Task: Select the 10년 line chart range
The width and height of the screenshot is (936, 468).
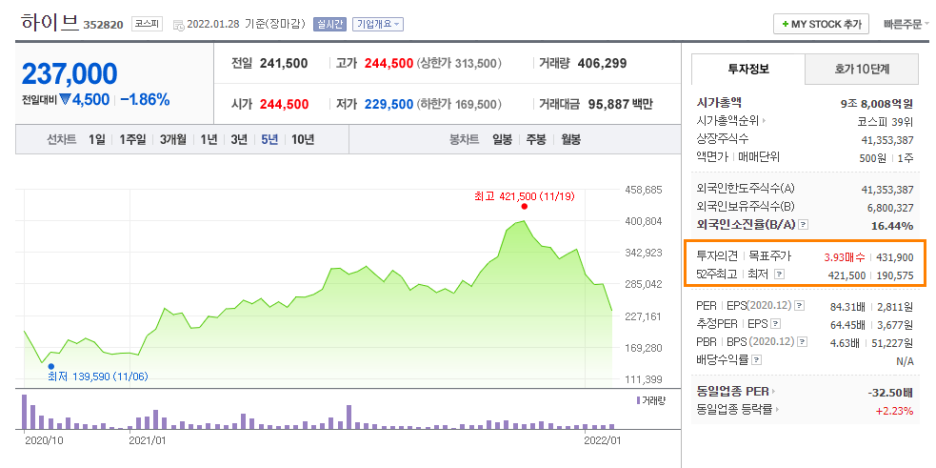Action: [x=303, y=140]
